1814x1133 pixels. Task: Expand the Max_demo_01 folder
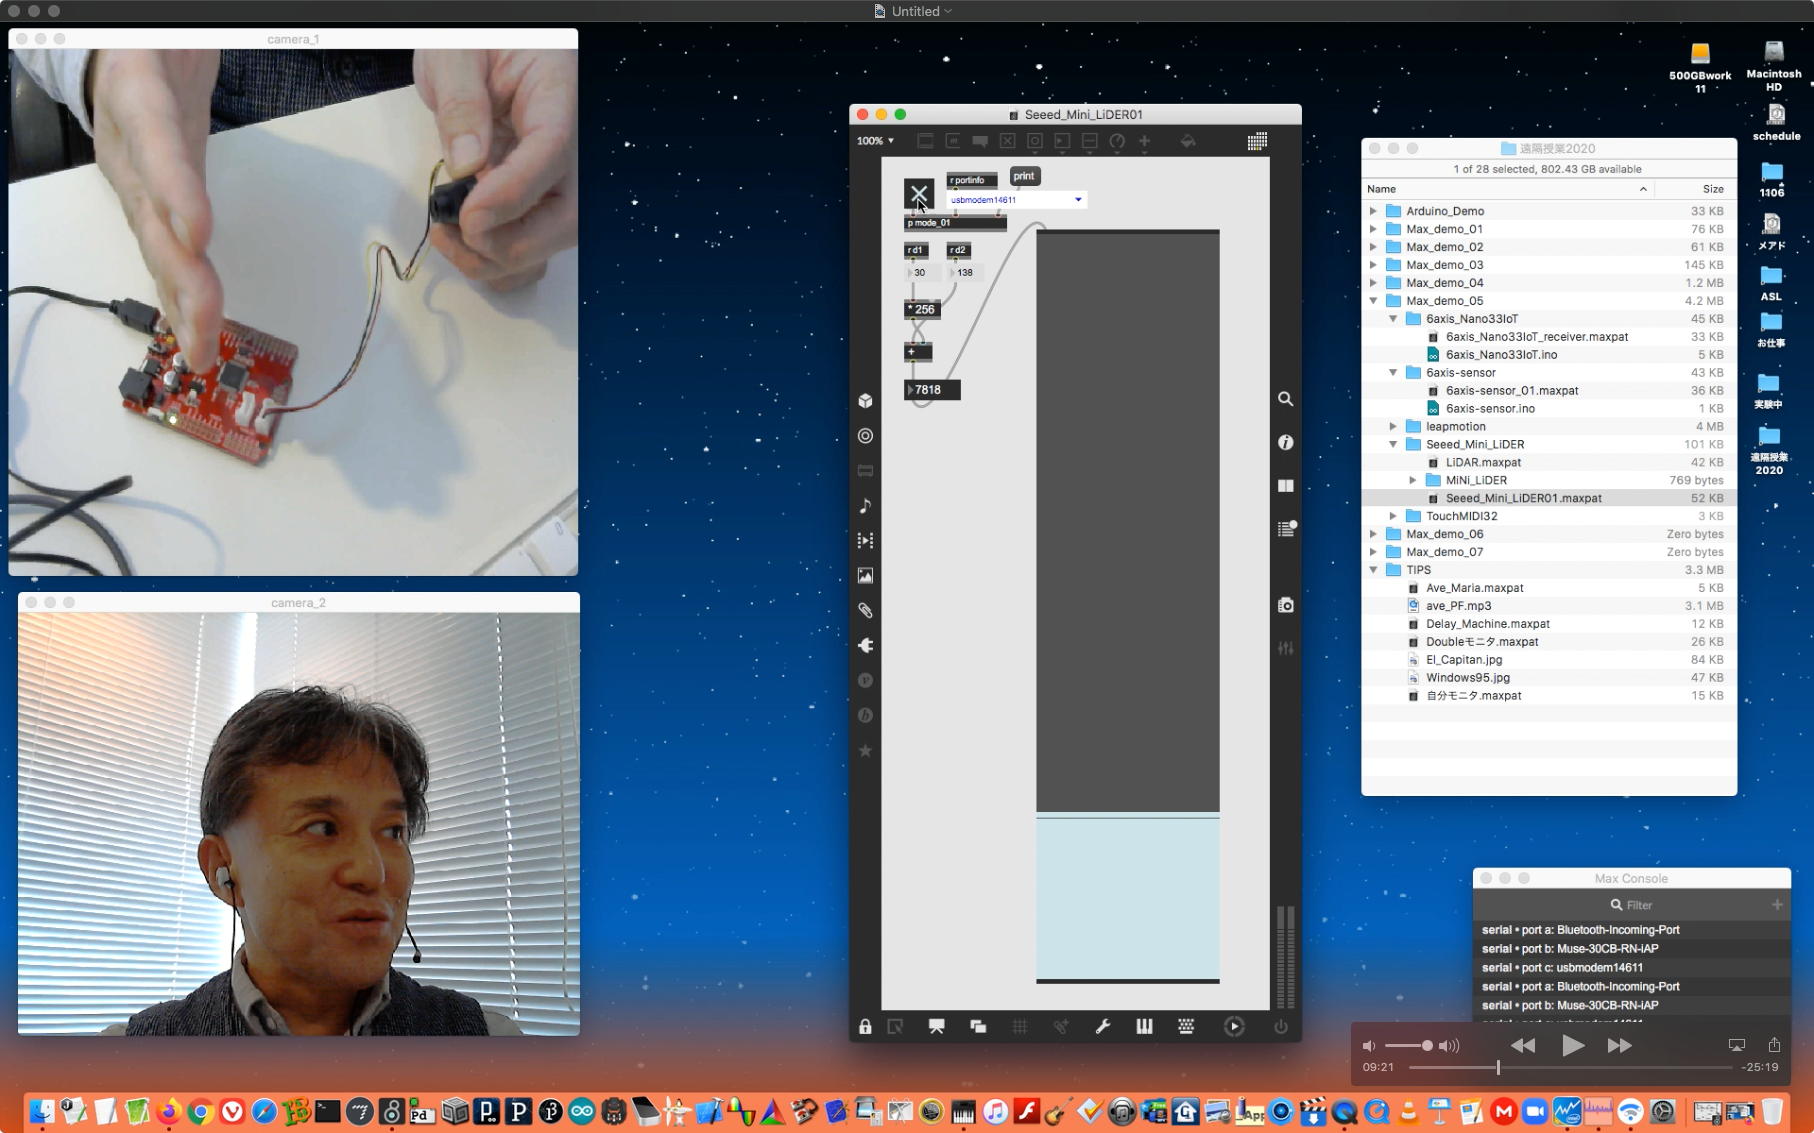coord(1373,229)
